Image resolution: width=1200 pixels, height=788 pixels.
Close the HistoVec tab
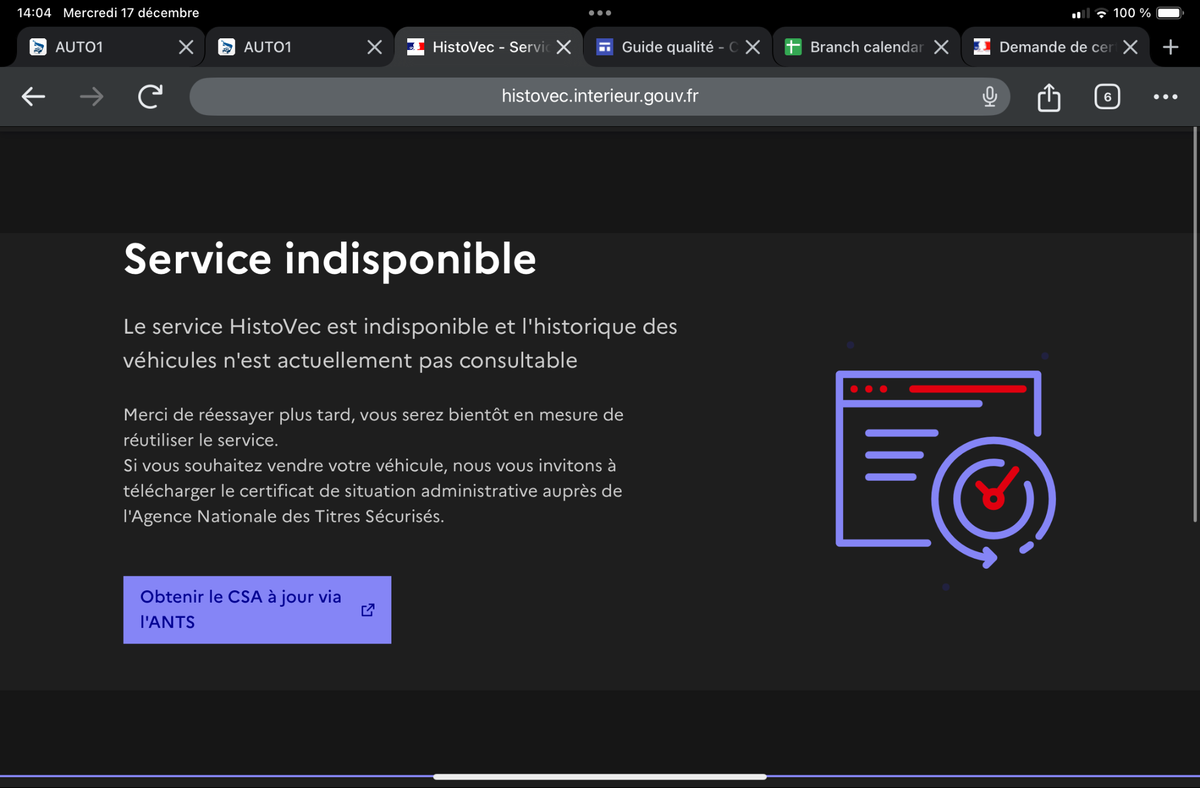(564, 47)
